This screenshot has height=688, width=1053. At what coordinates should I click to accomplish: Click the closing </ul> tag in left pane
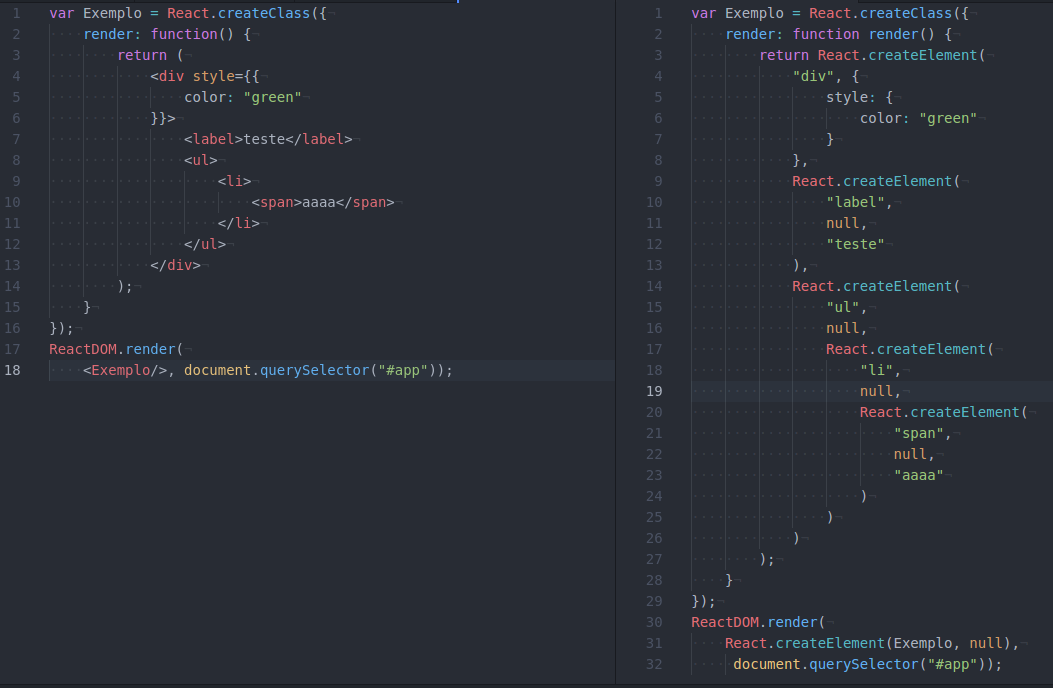[x=205, y=244]
